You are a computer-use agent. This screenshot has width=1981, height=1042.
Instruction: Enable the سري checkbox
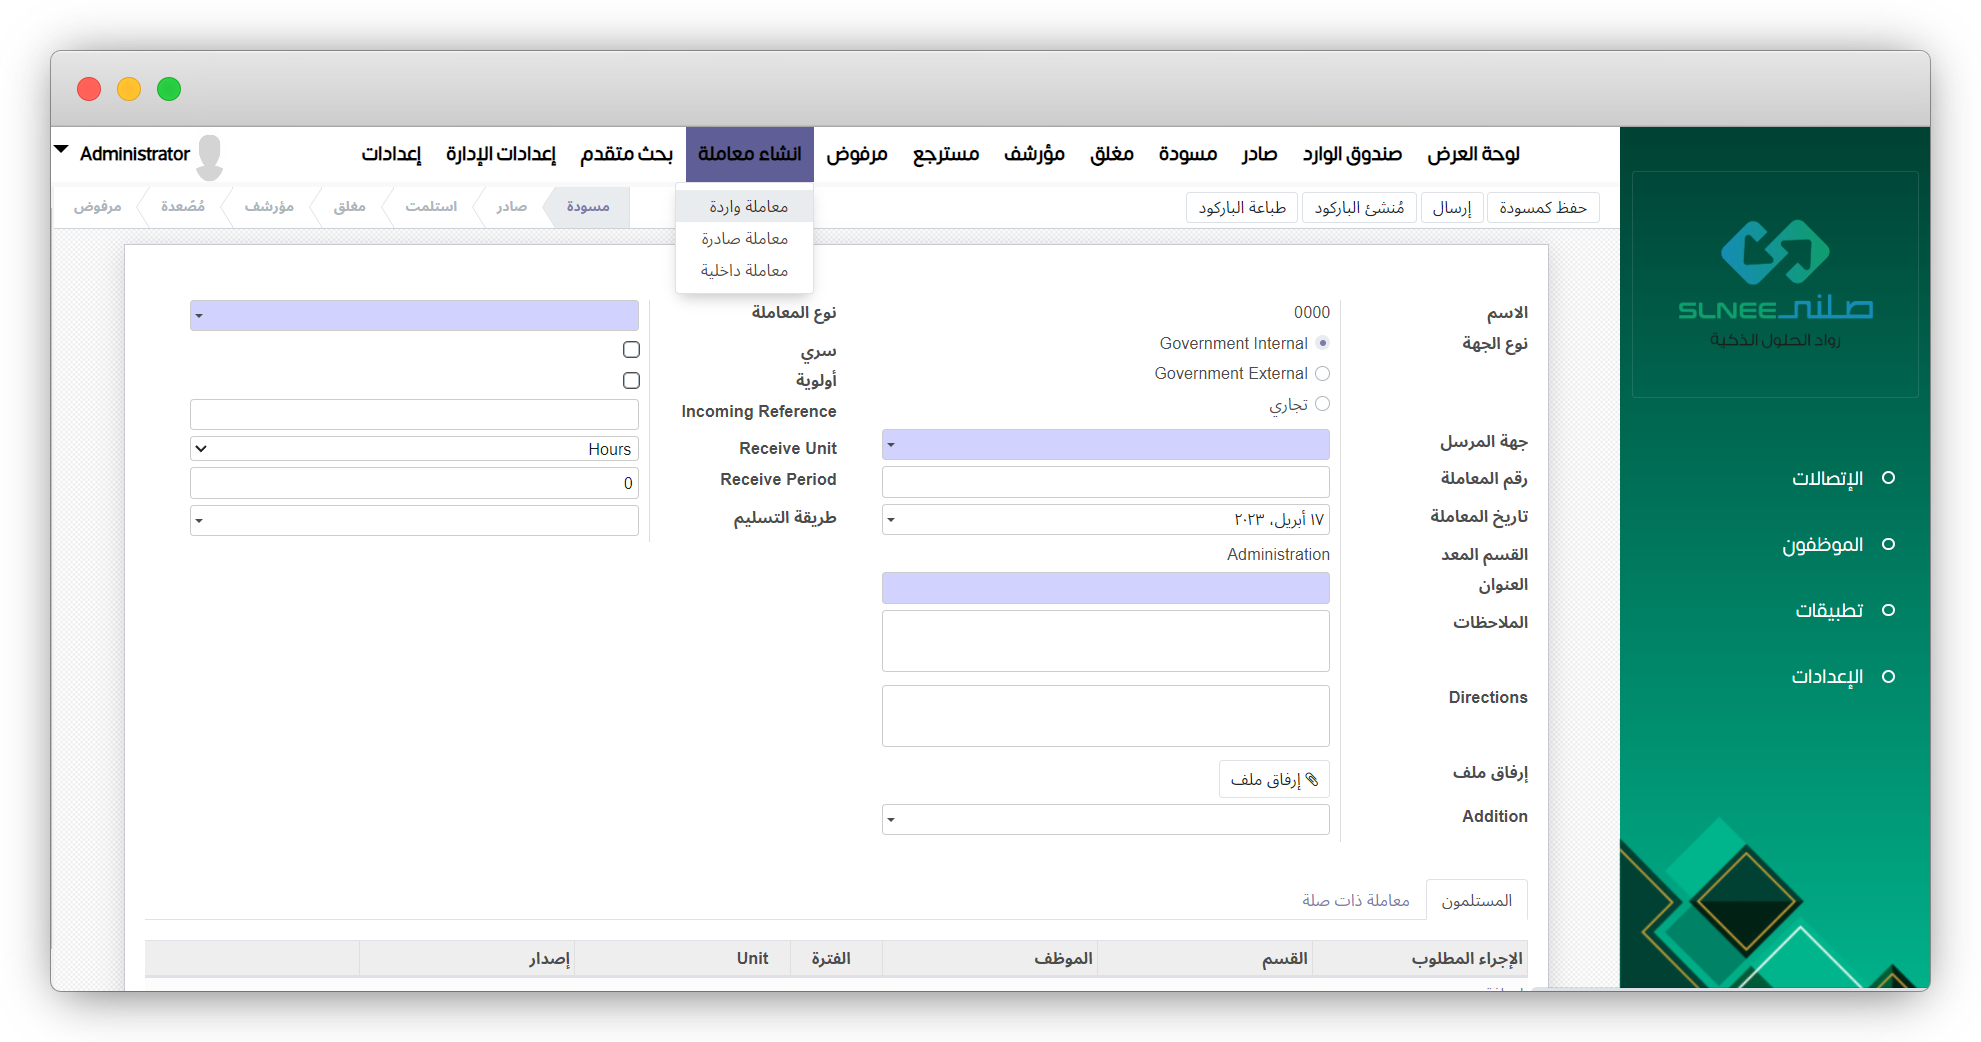[631, 350]
